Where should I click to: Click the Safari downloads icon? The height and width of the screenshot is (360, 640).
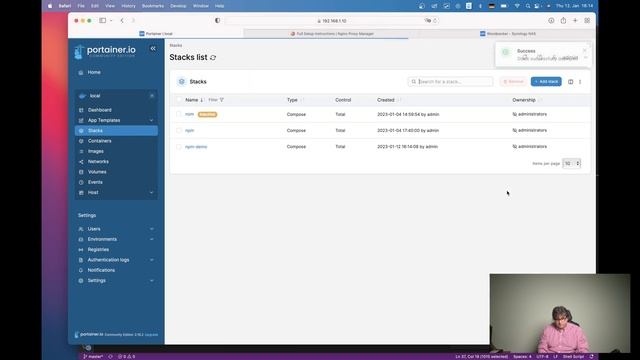tap(551, 20)
